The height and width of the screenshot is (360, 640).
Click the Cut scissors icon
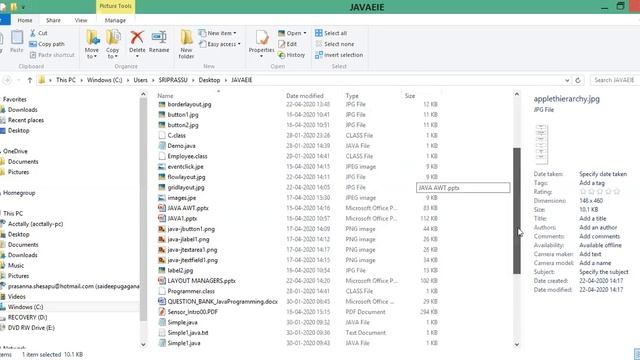pos(33,33)
